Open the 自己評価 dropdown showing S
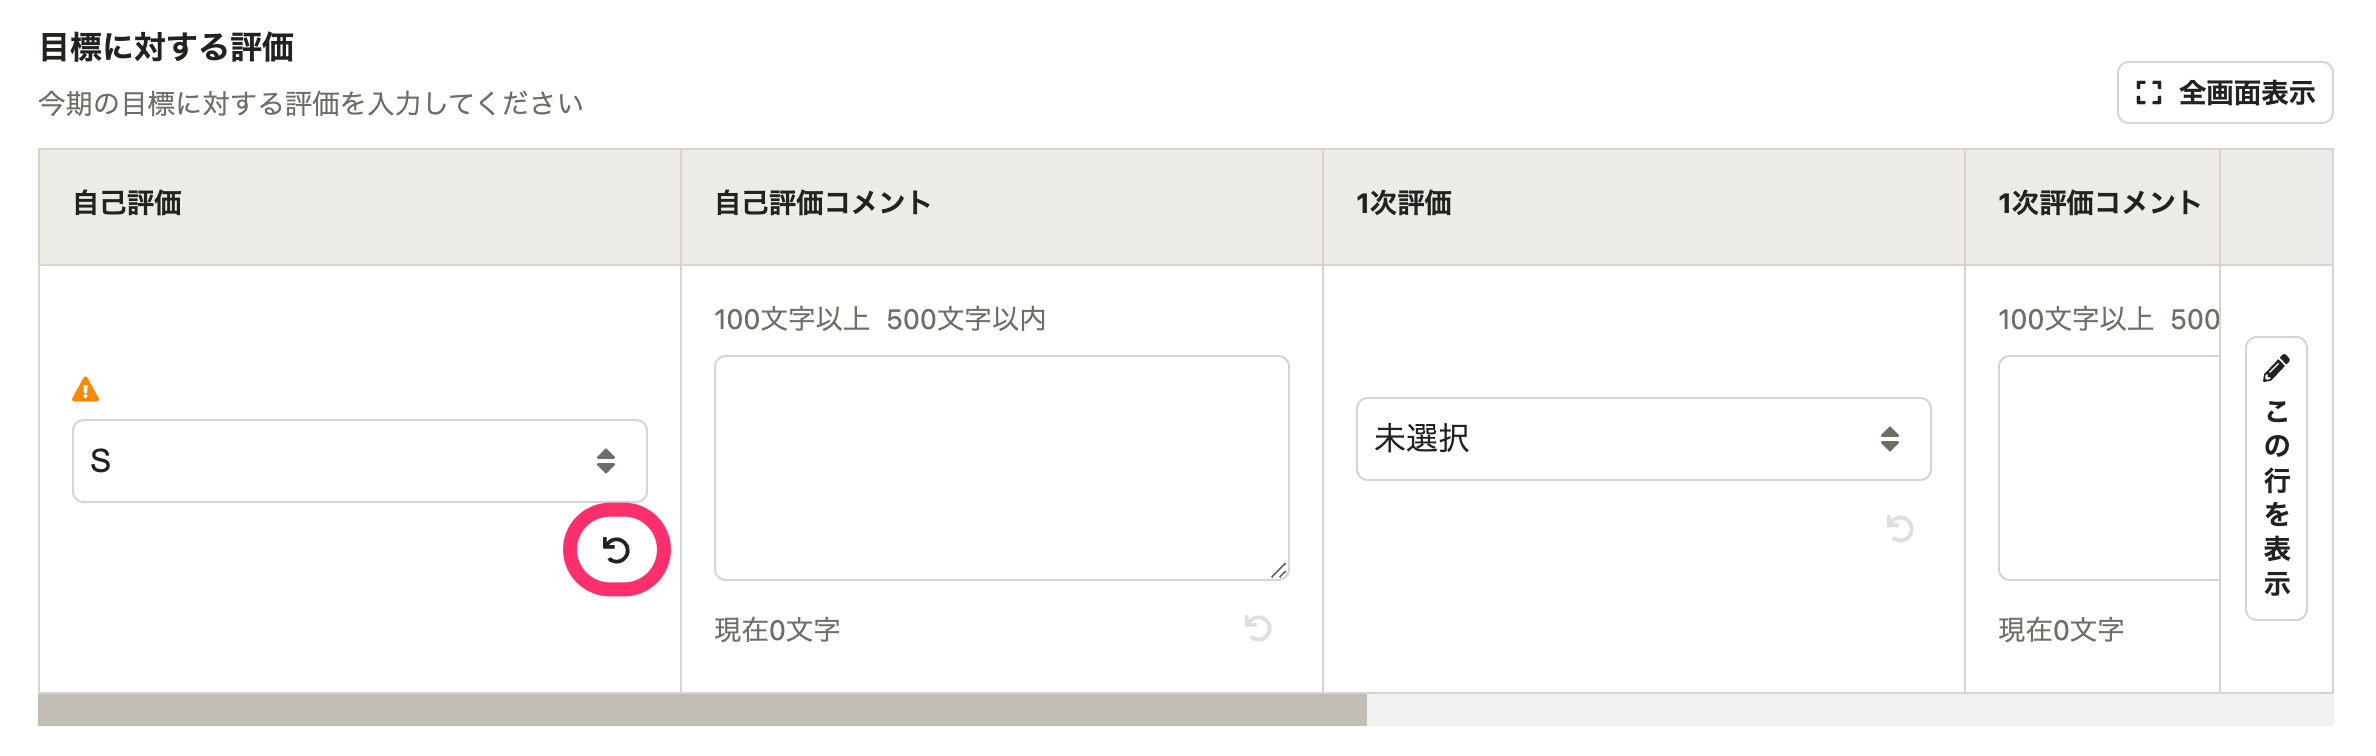The height and width of the screenshot is (756, 2376). (360, 461)
